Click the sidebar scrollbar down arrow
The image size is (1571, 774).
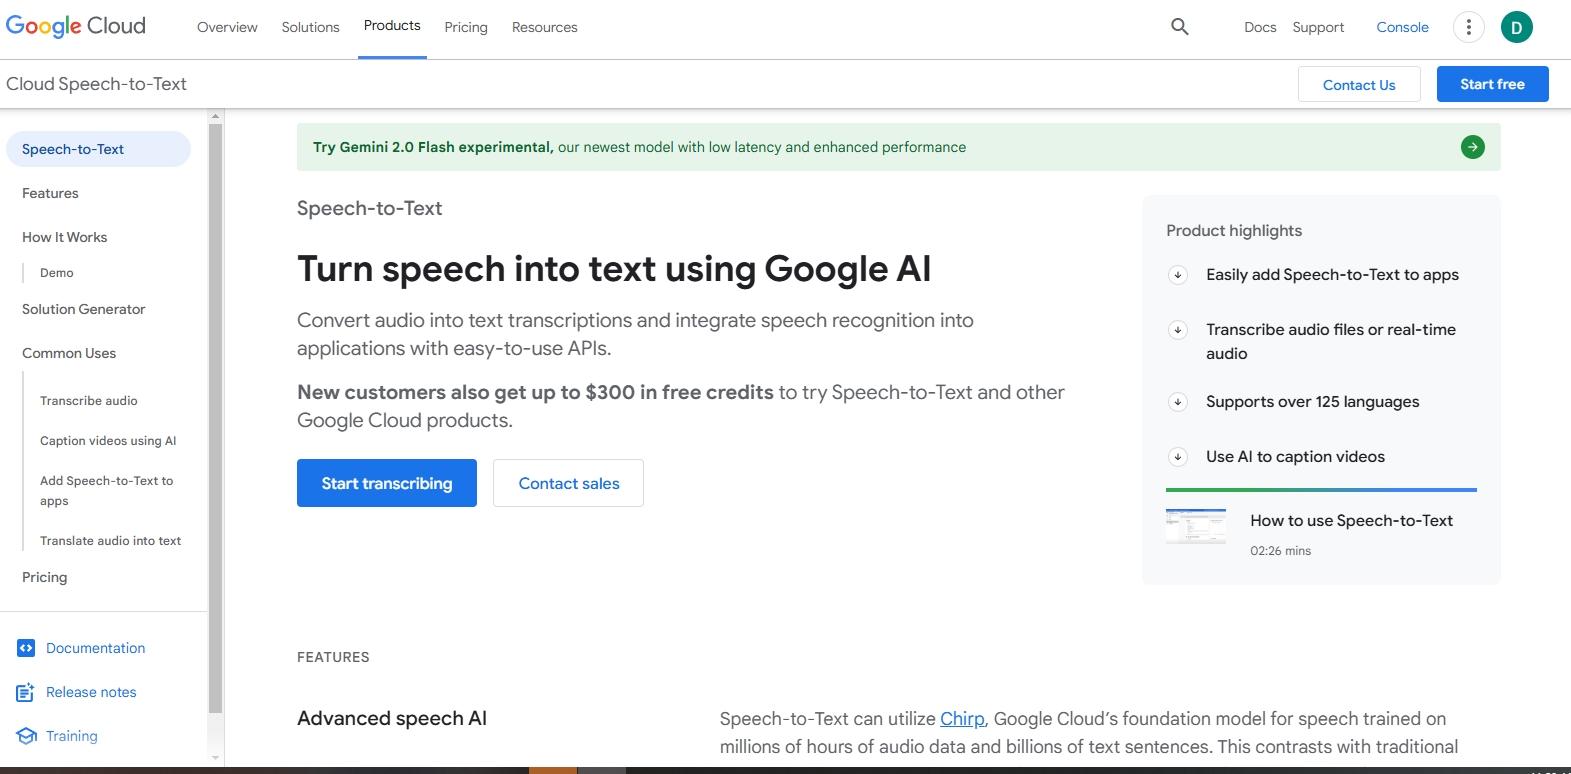point(215,758)
